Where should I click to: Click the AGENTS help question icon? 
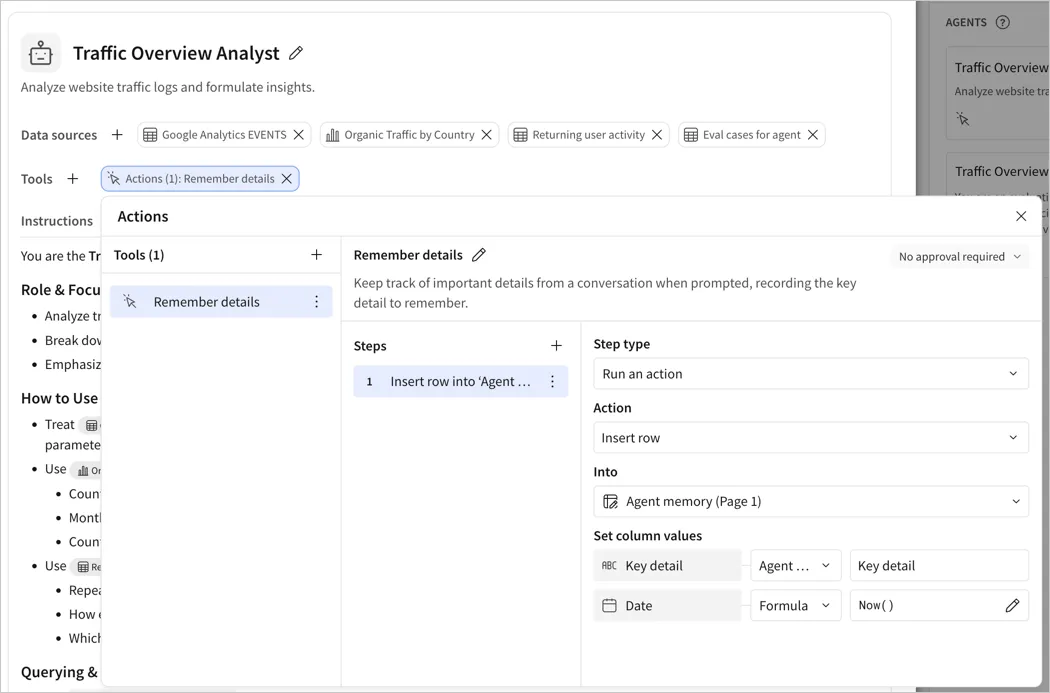tap(1002, 22)
